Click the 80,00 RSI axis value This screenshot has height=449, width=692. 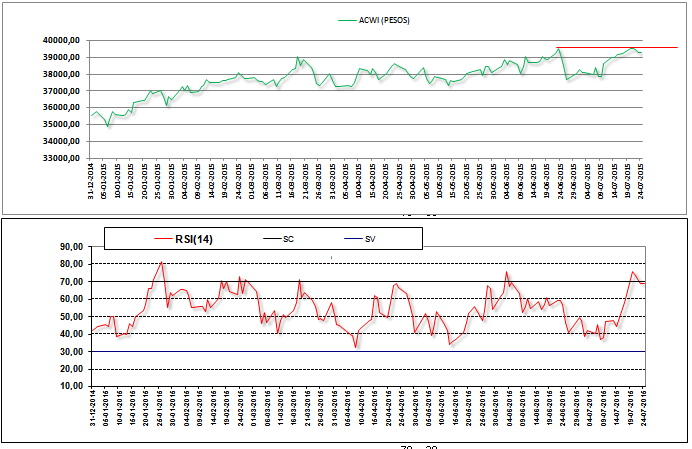tap(71, 264)
